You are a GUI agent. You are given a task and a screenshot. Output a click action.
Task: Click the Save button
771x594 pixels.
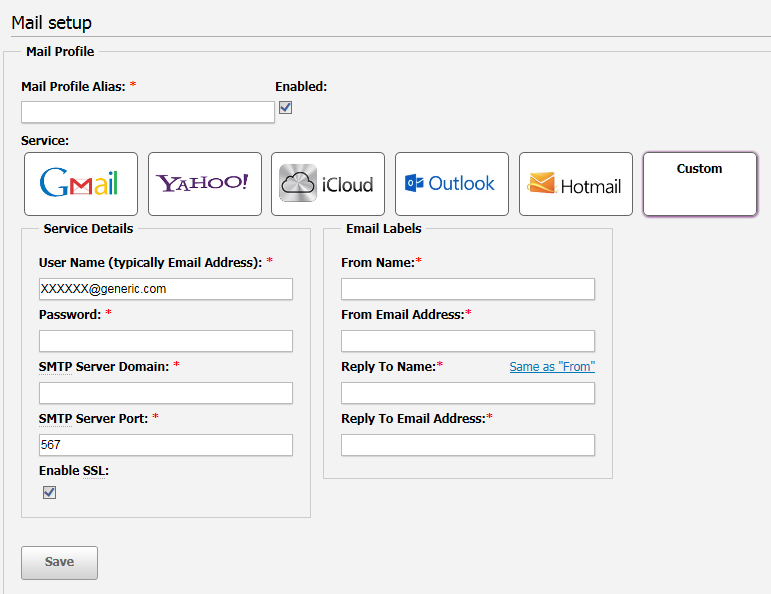click(59, 562)
